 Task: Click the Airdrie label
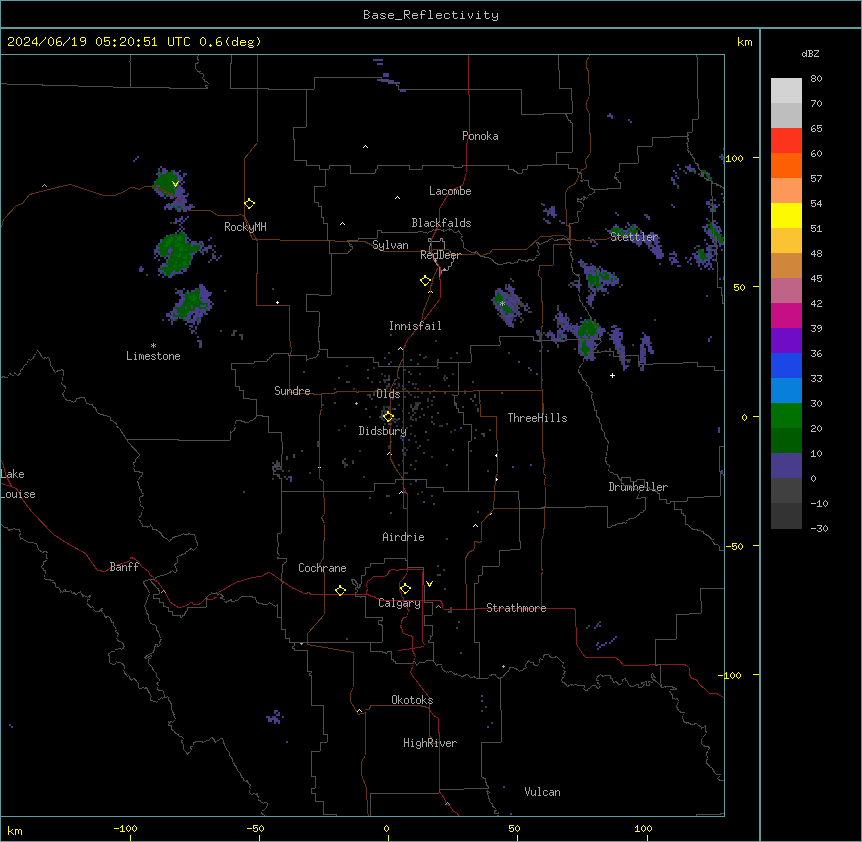404,537
